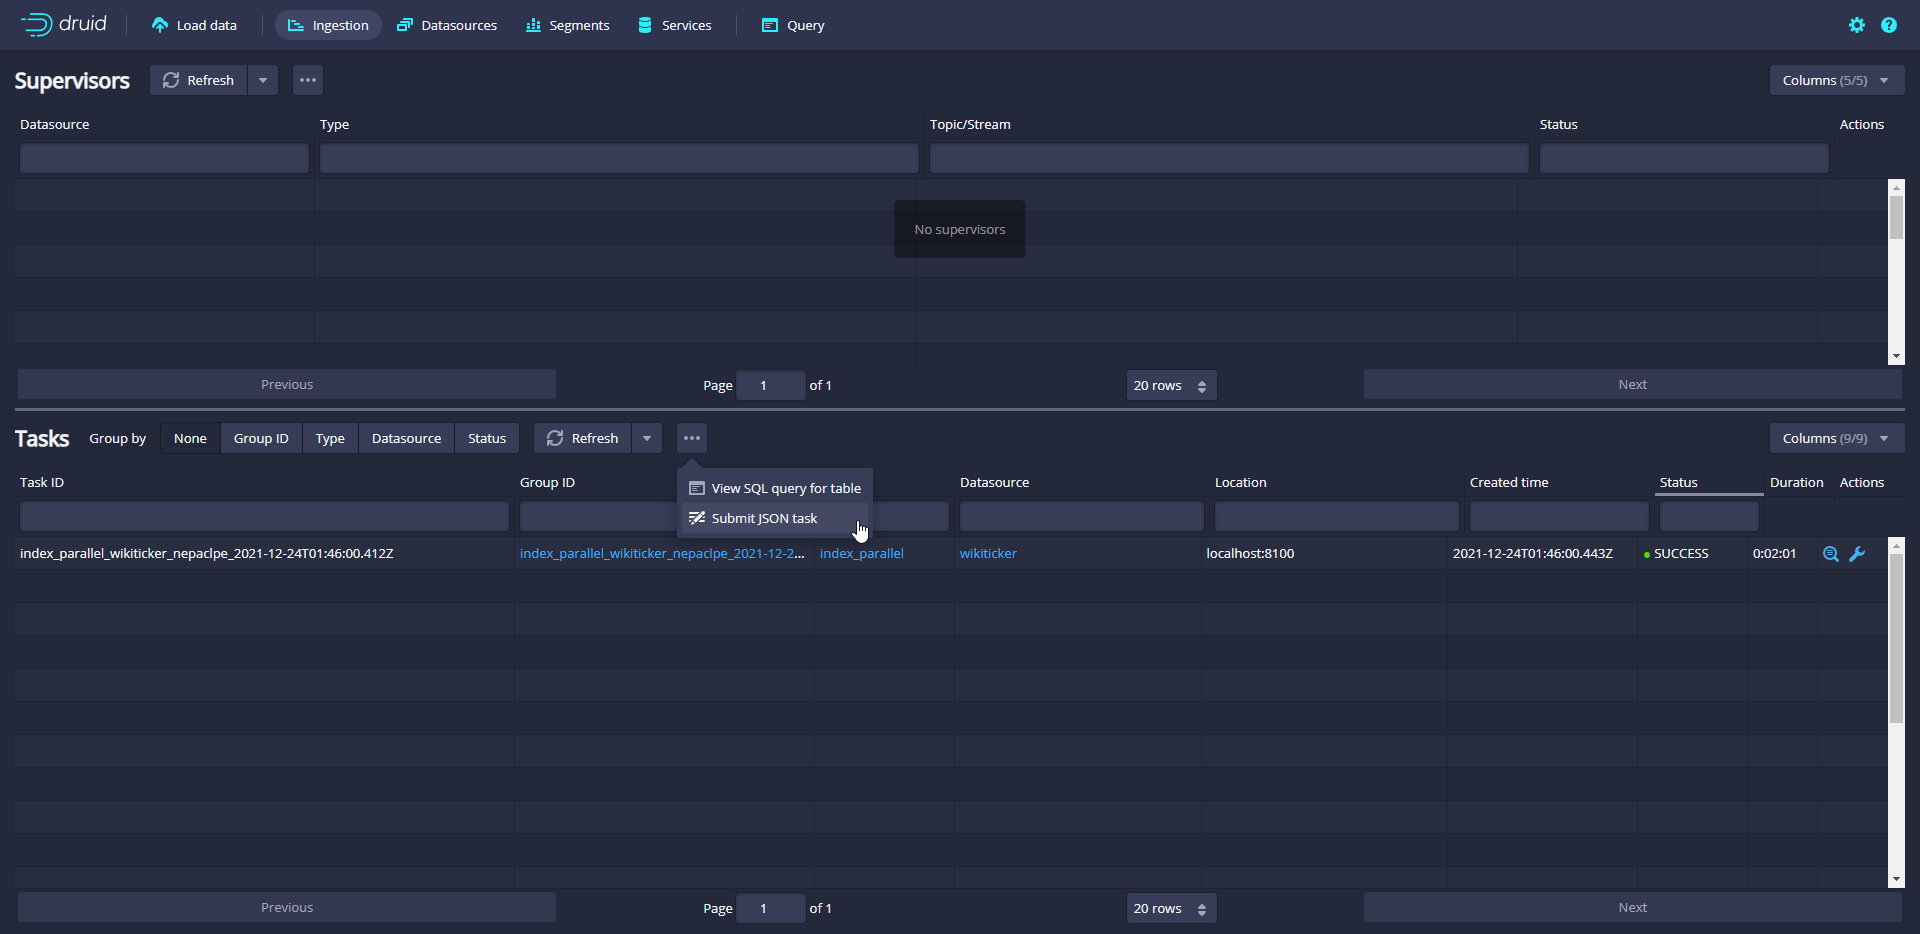Switch to the Ingestion view

coord(328,25)
